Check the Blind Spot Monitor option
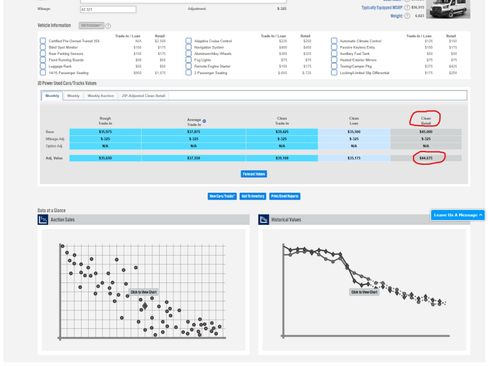 coord(43,47)
